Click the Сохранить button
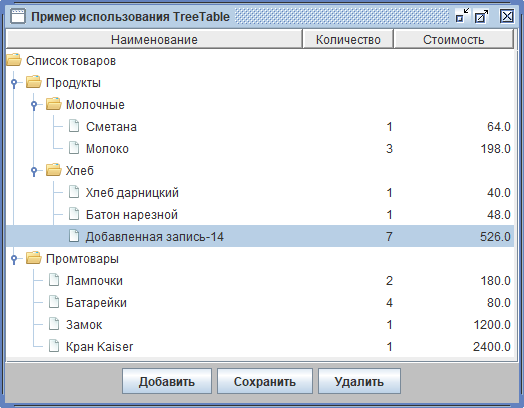The image size is (524, 408). click(265, 381)
